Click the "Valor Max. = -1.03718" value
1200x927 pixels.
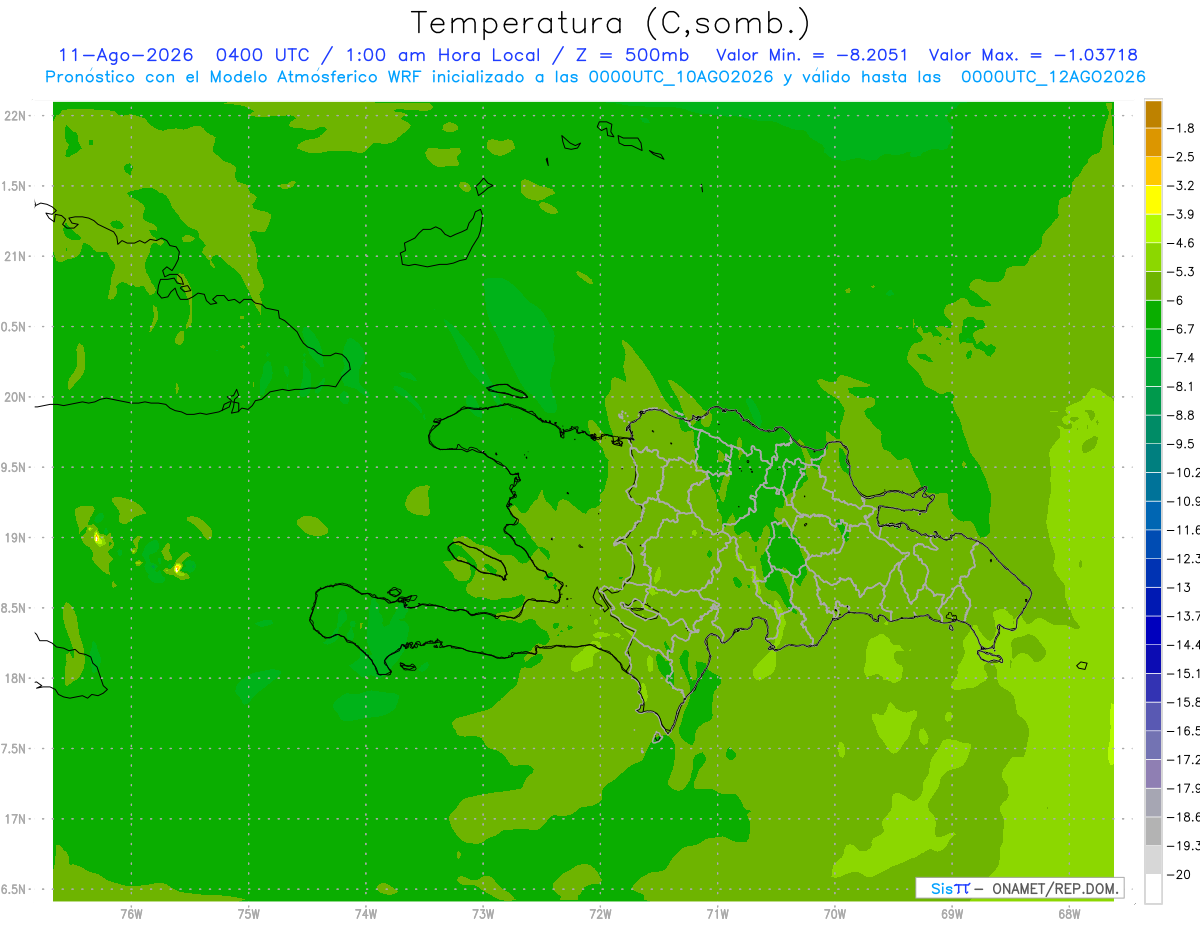click(1033, 55)
